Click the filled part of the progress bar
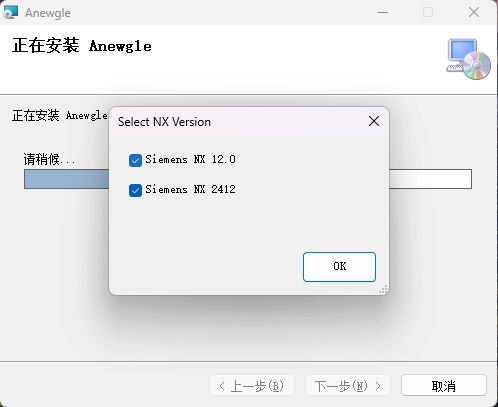The width and height of the screenshot is (498, 407). coord(67,179)
